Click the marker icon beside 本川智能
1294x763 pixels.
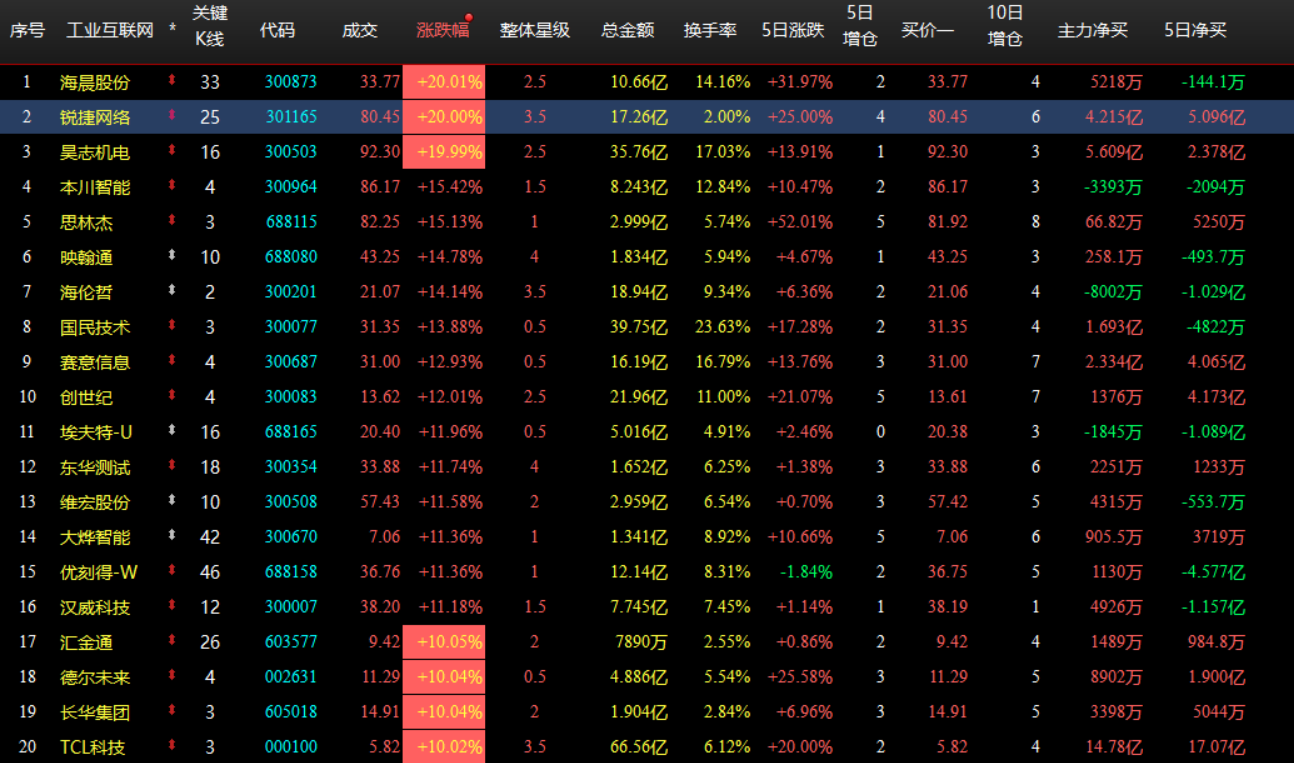(x=172, y=186)
